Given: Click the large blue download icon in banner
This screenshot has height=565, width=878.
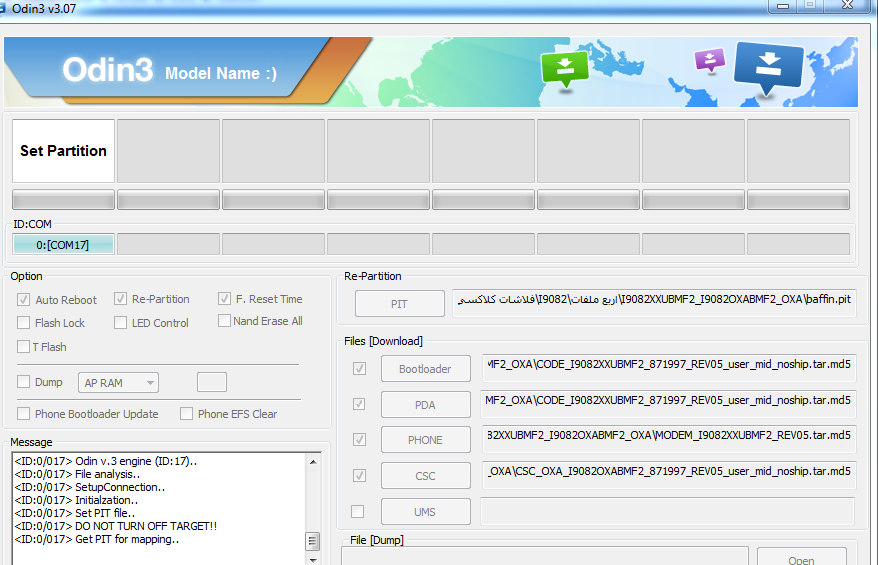Looking at the screenshot, I should (x=768, y=68).
